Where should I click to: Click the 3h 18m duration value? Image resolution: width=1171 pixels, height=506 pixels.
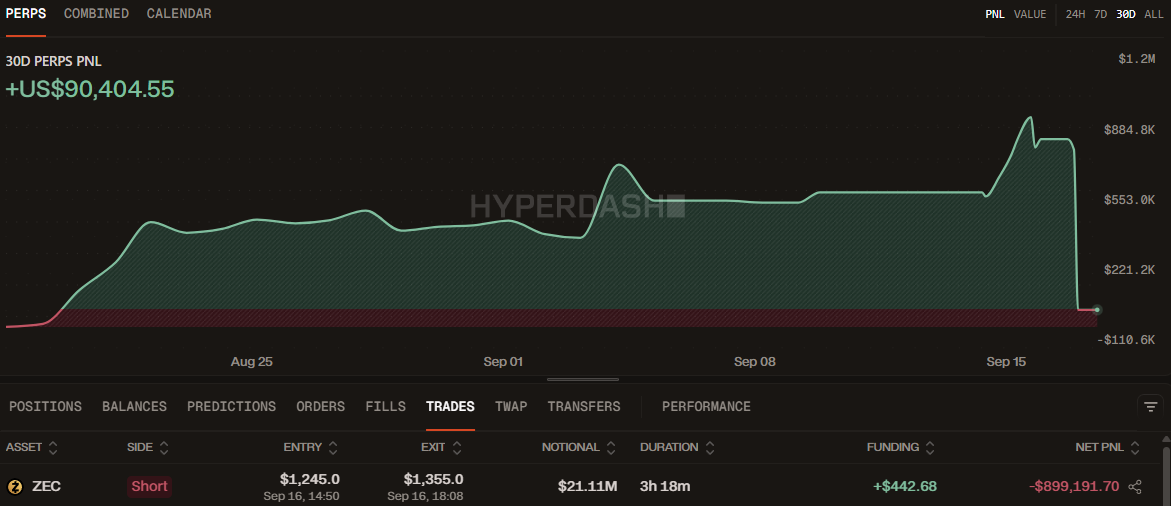665,487
